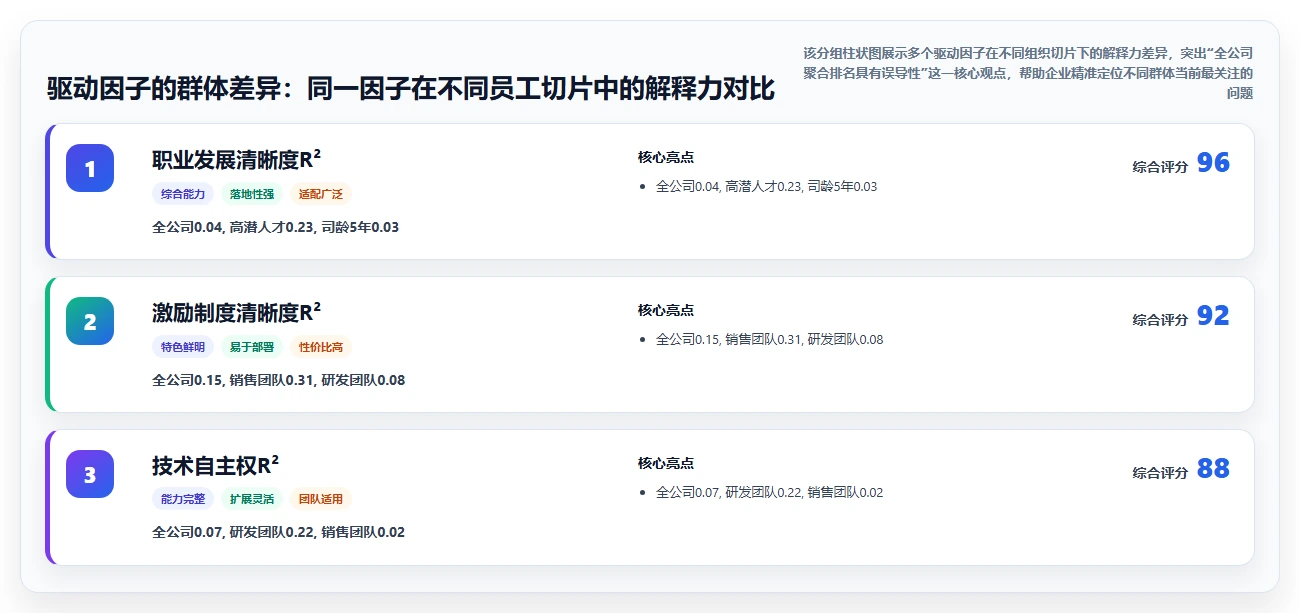Screen dimensions: 1300x613
Task: Click bold summary 全公司0.04, 高潜人才0.23 under card 1 tags
Action: point(275,227)
